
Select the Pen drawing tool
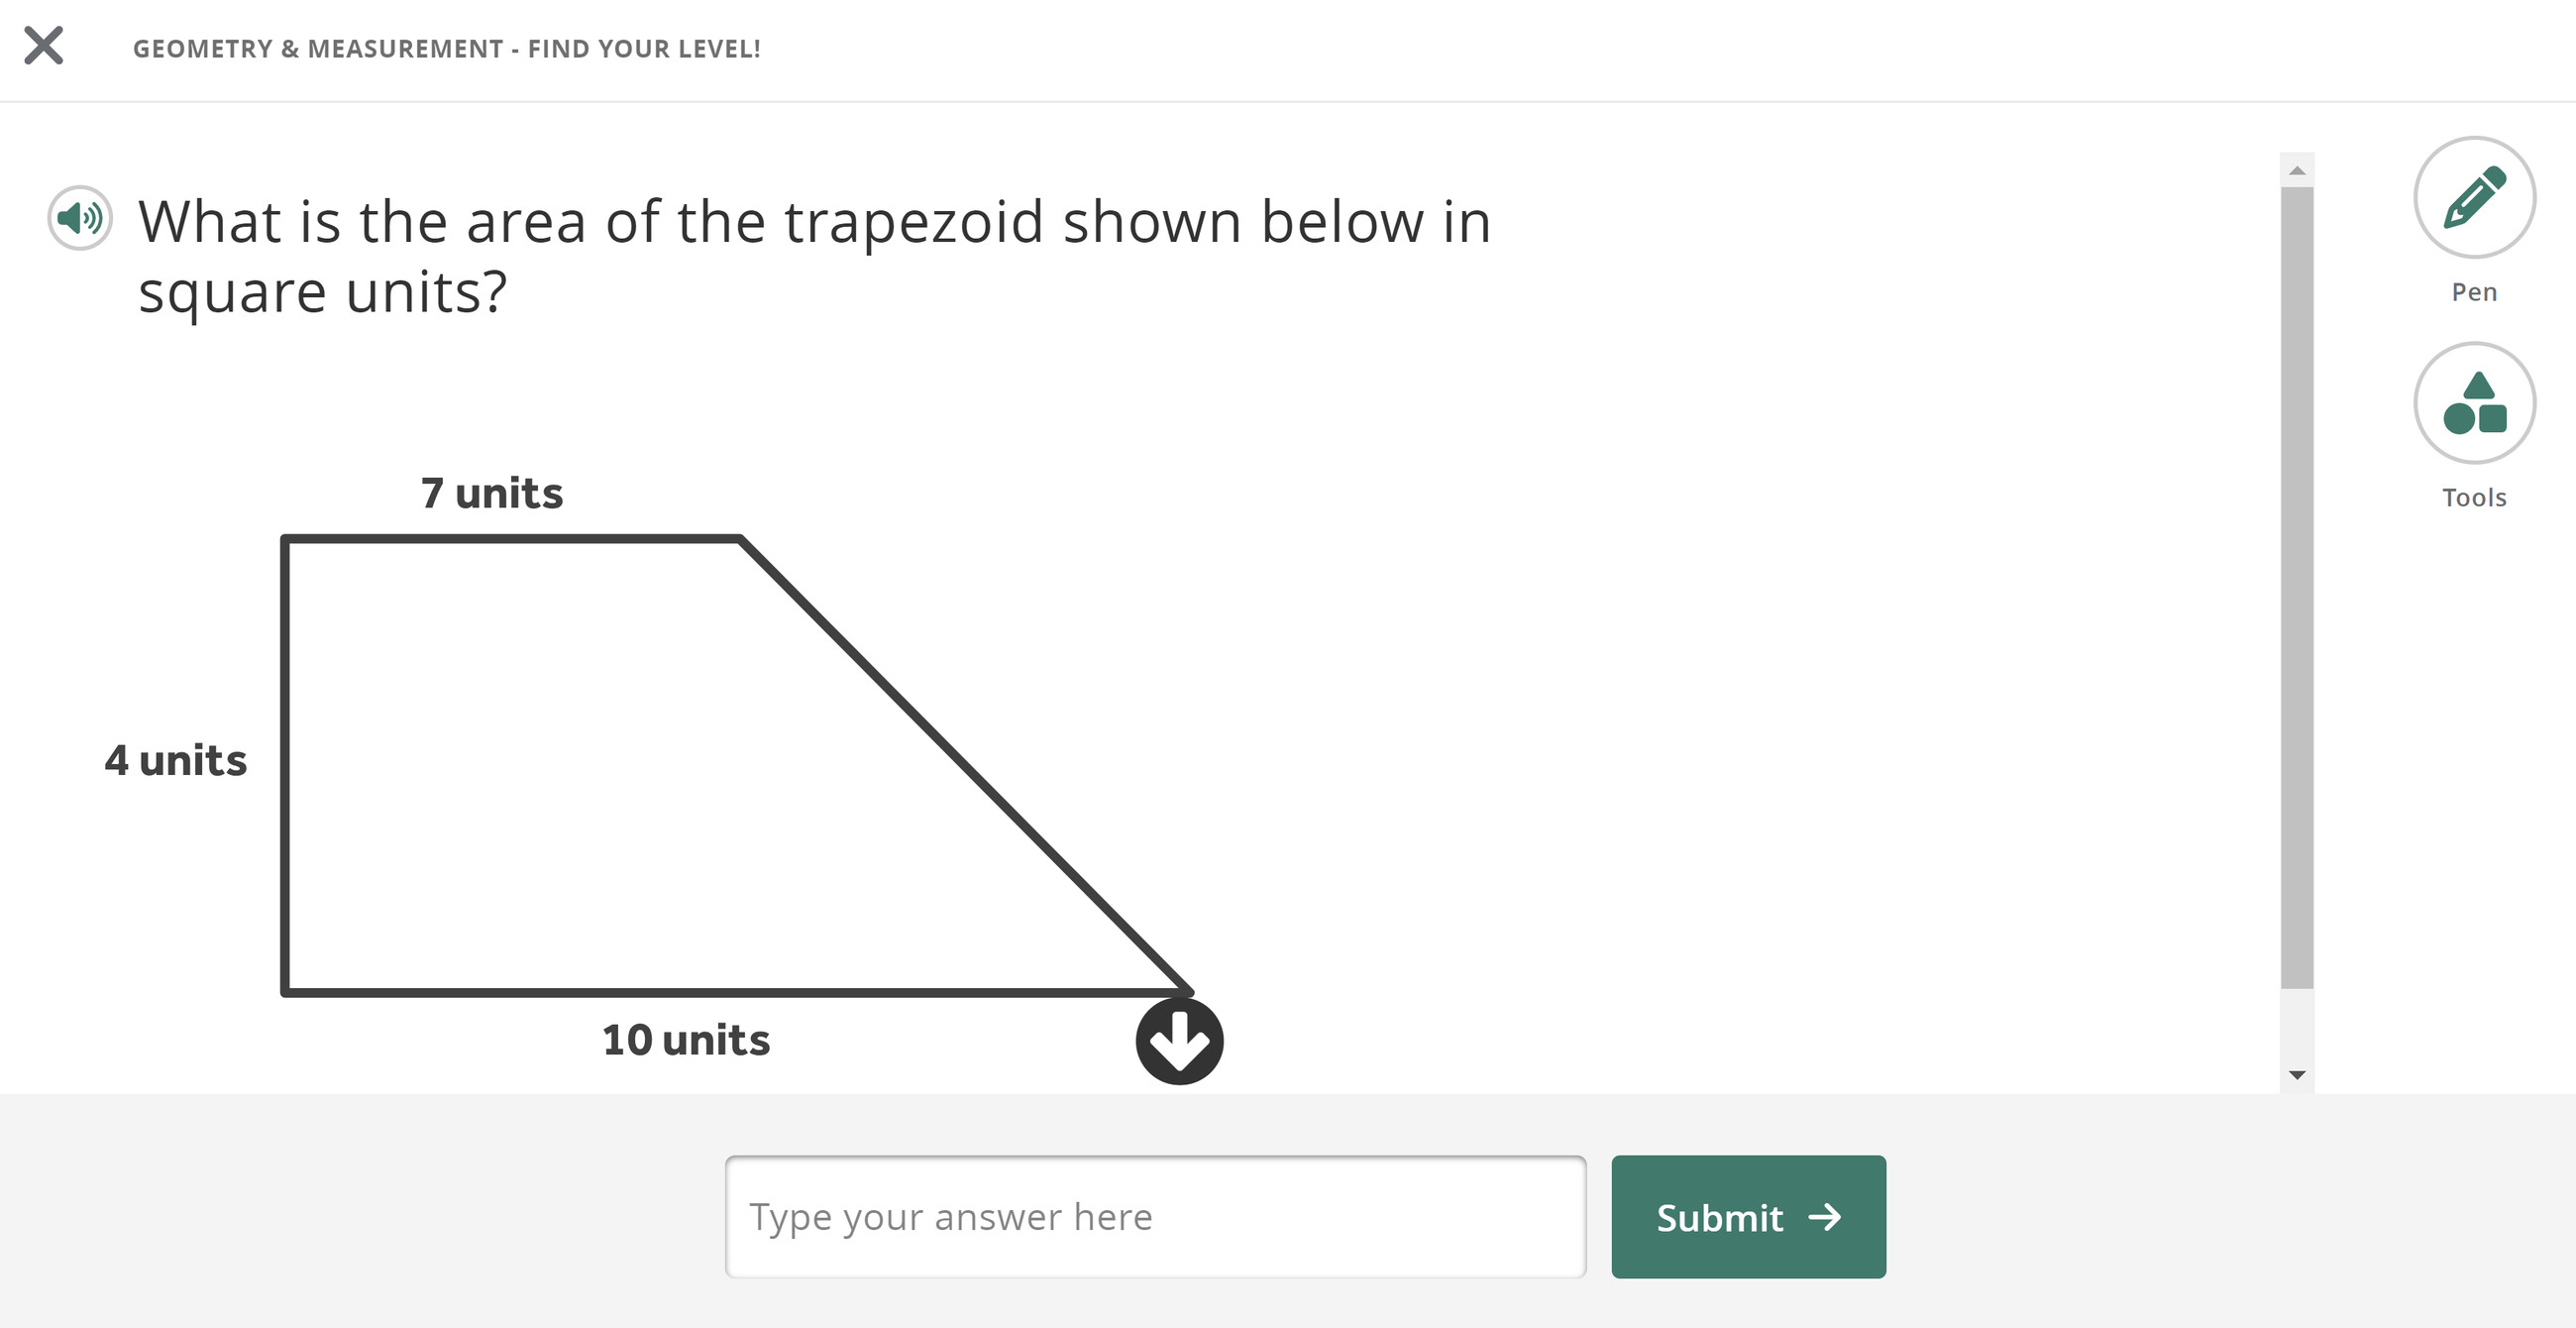2474,197
